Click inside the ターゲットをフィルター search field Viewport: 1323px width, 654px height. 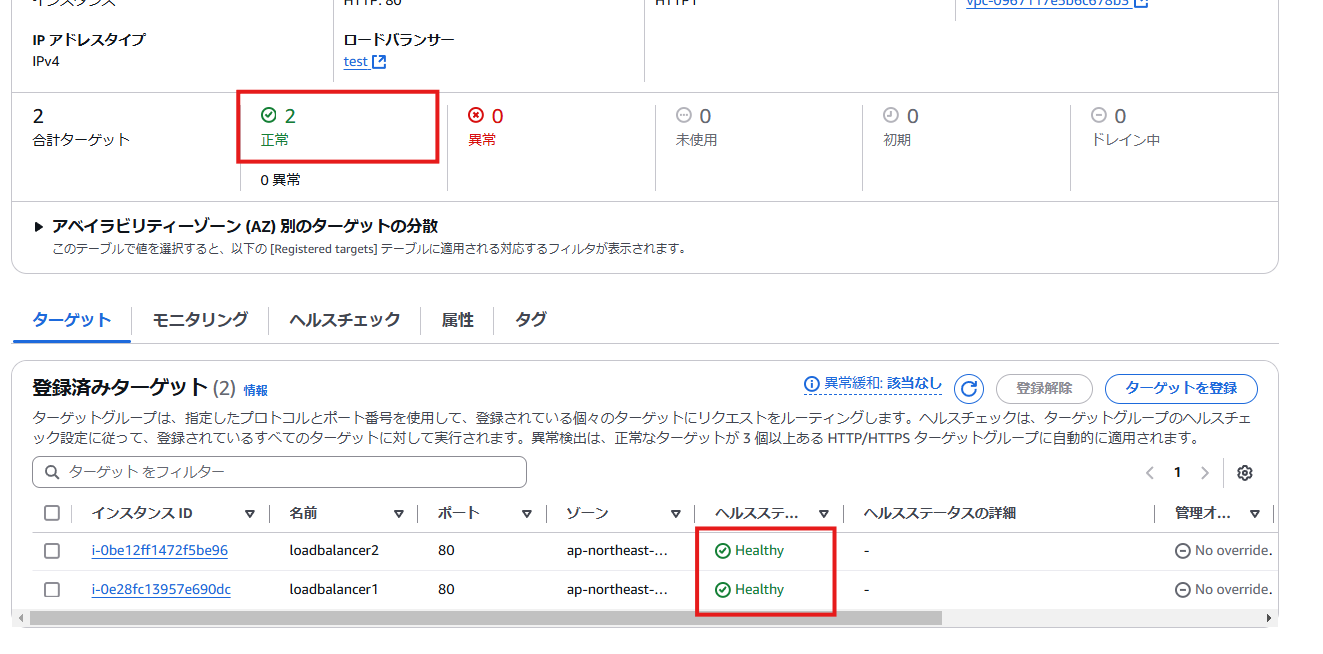(x=280, y=471)
